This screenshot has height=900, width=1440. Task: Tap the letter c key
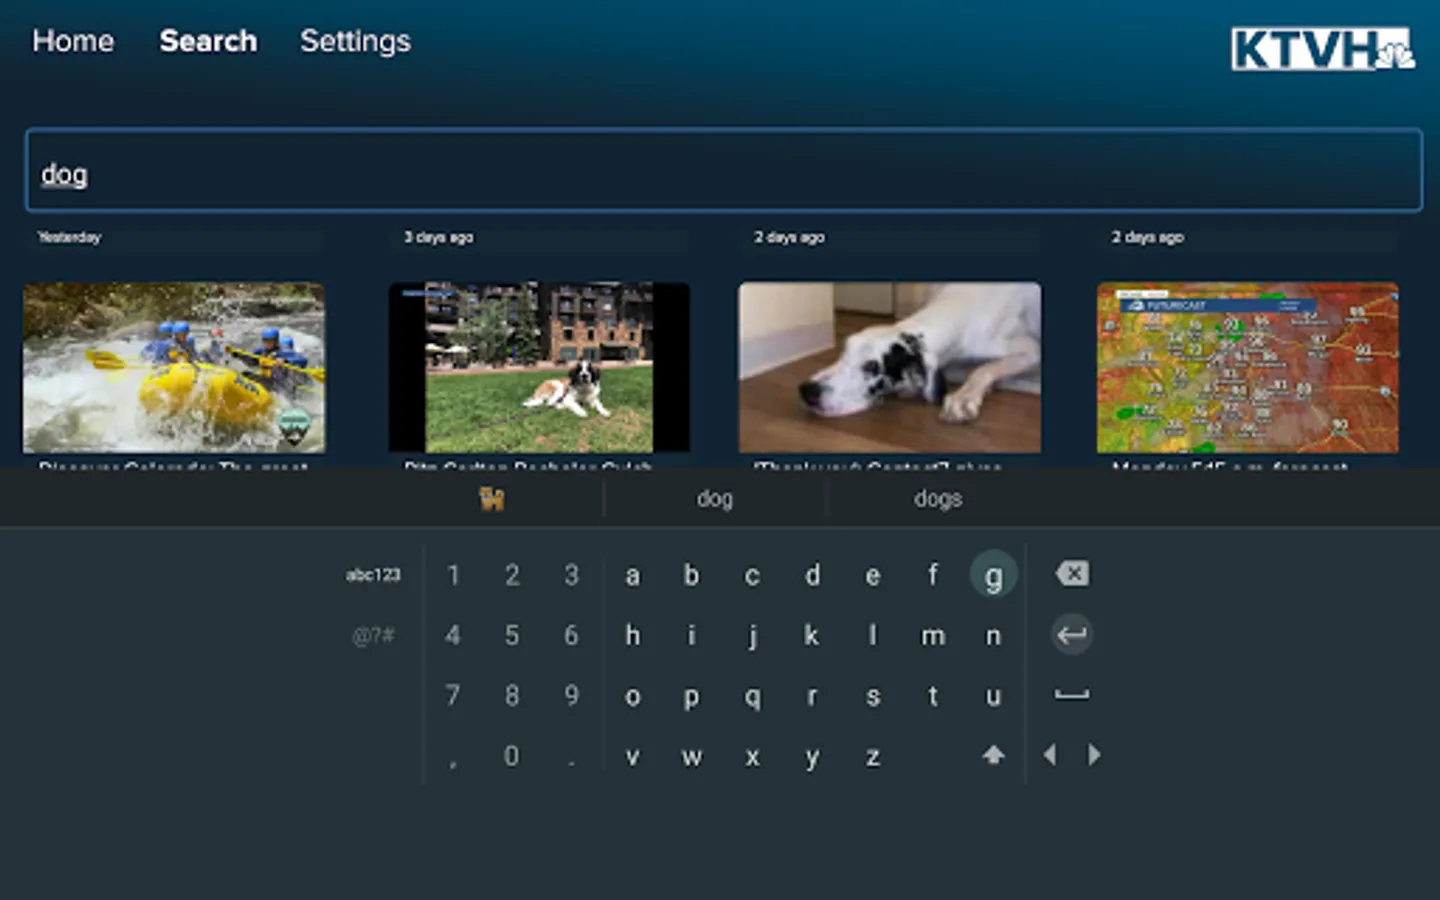coord(752,576)
